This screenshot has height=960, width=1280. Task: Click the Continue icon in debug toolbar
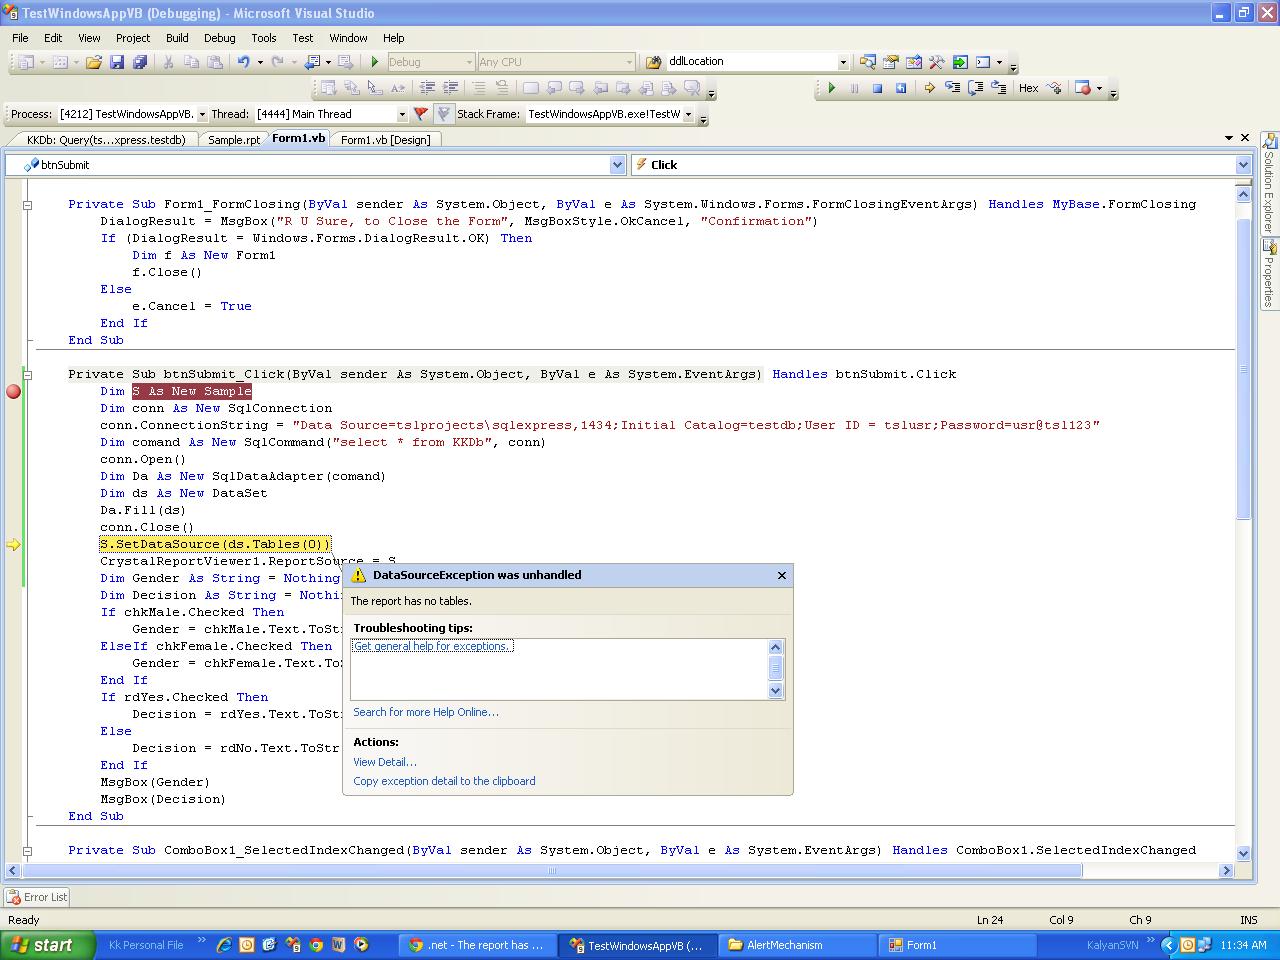click(x=831, y=88)
